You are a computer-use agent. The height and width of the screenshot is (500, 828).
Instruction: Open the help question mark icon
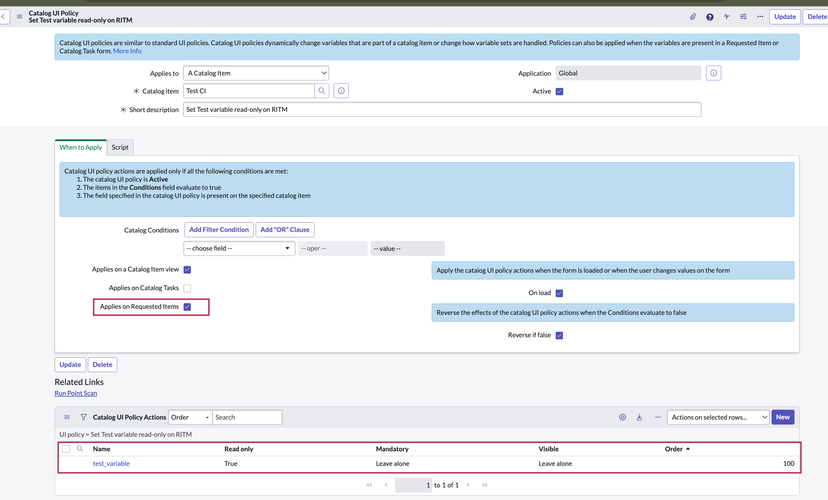tap(710, 17)
